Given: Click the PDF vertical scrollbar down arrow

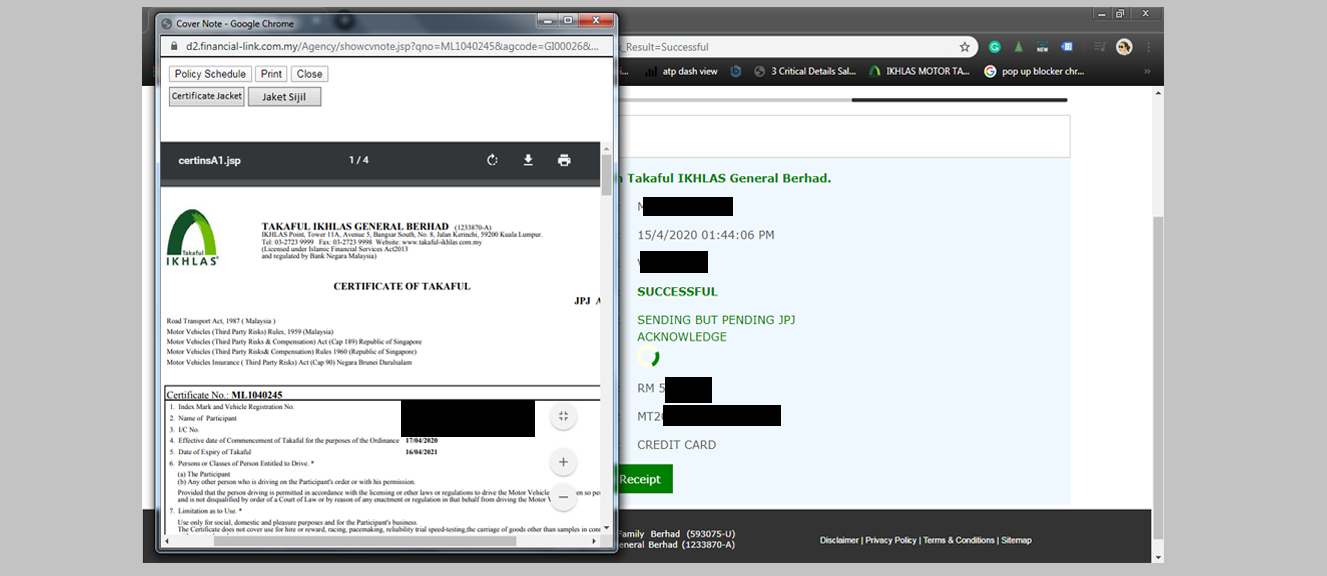Looking at the screenshot, I should [x=606, y=528].
